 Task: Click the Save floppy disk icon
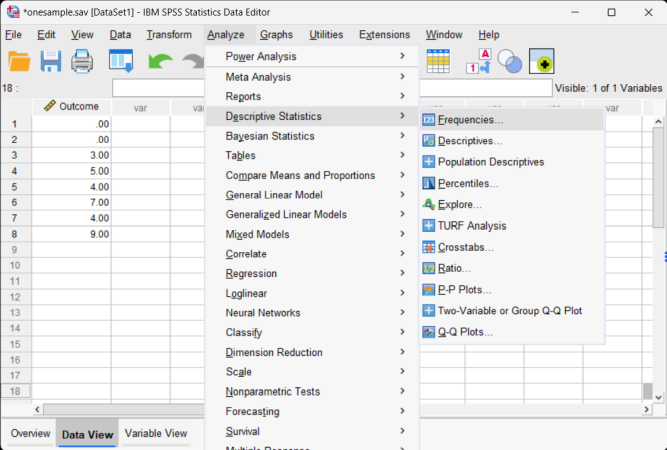51,61
